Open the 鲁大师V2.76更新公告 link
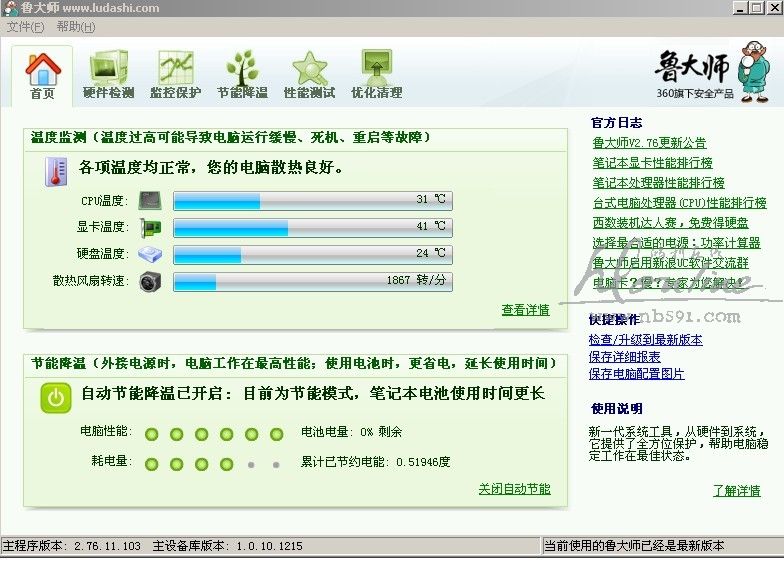Screen dimensions: 784x562 click(649, 143)
